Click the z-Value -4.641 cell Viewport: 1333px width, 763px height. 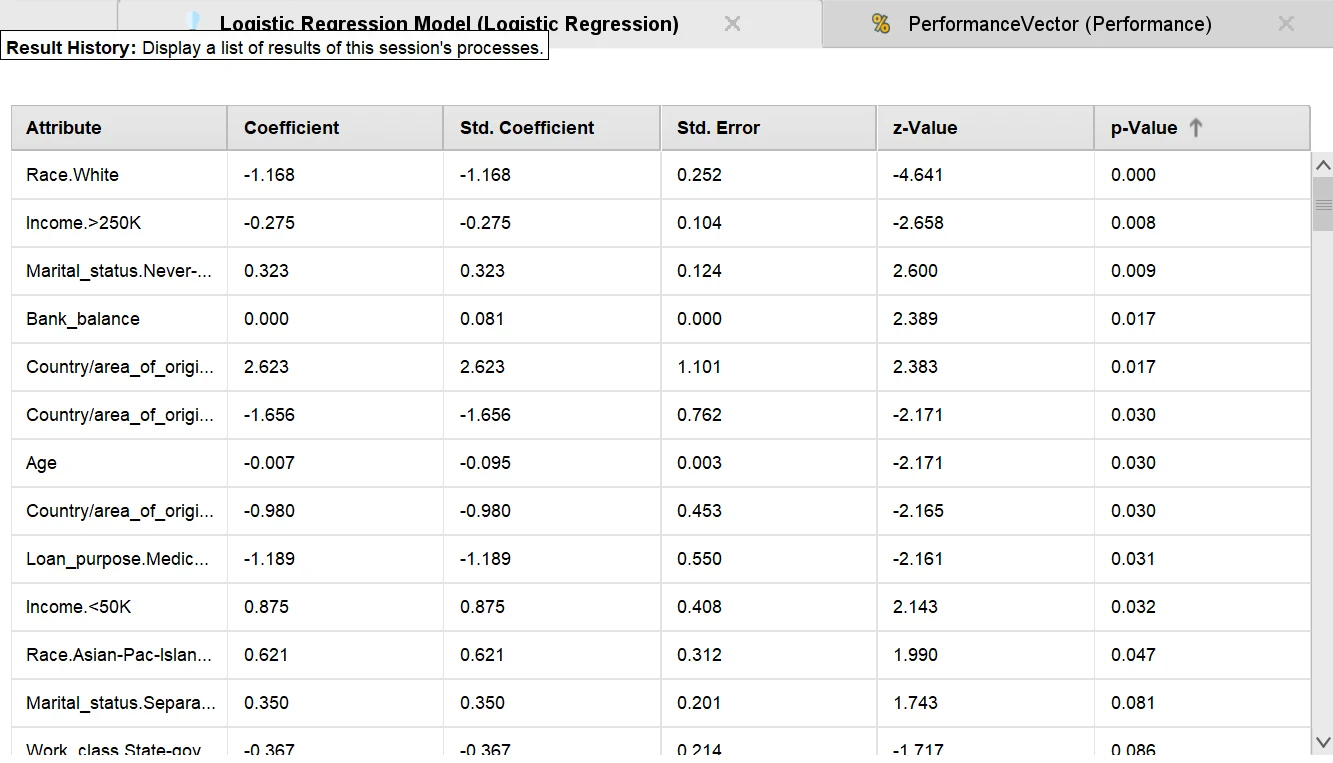986,175
